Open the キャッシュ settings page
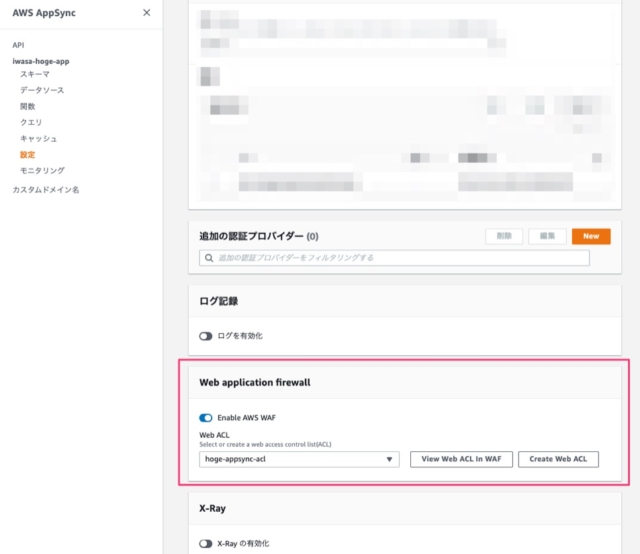Screen dimensions: 640x554 point(38,139)
